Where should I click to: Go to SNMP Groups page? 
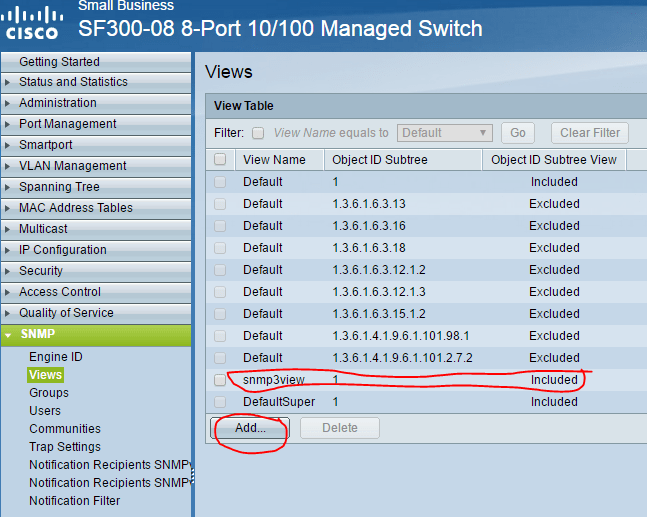[x=49, y=393]
